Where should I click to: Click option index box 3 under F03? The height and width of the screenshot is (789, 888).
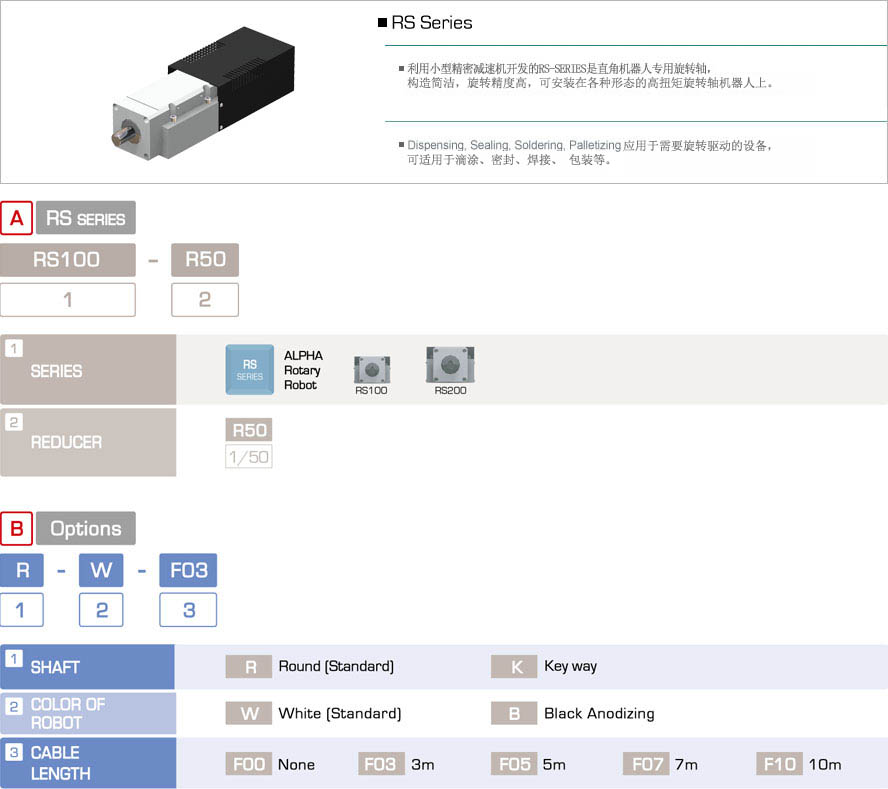pyautogui.click(x=188, y=610)
